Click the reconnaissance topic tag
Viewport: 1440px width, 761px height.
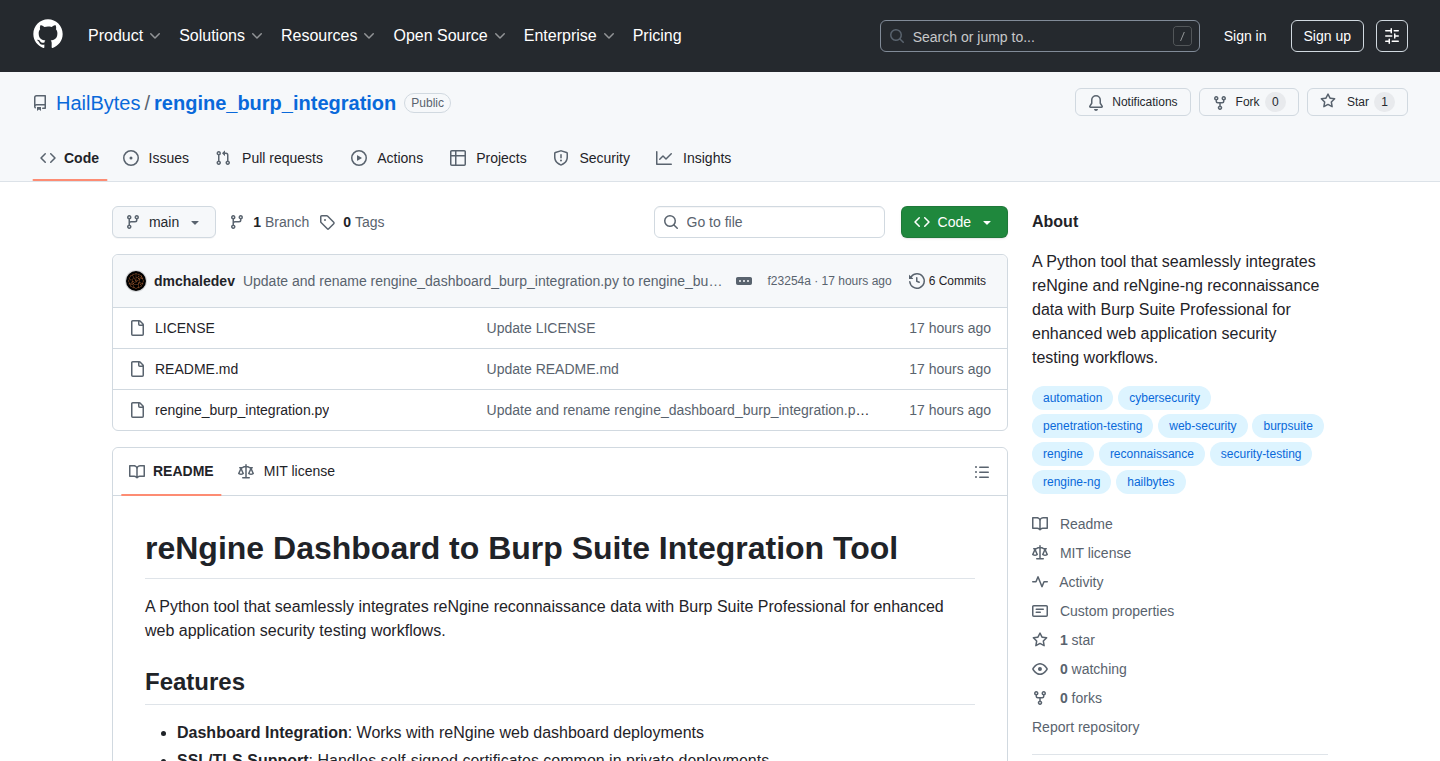point(1152,454)
